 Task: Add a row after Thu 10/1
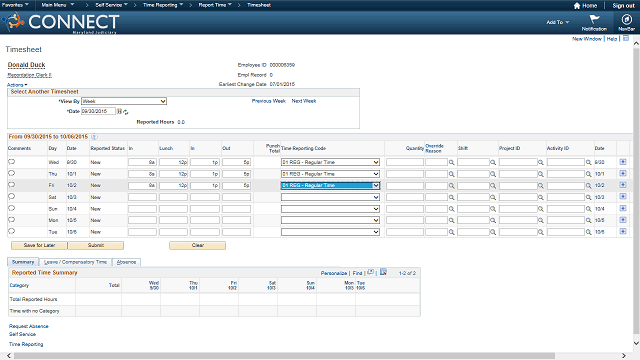pyautogui.click(x=623, y=173)
